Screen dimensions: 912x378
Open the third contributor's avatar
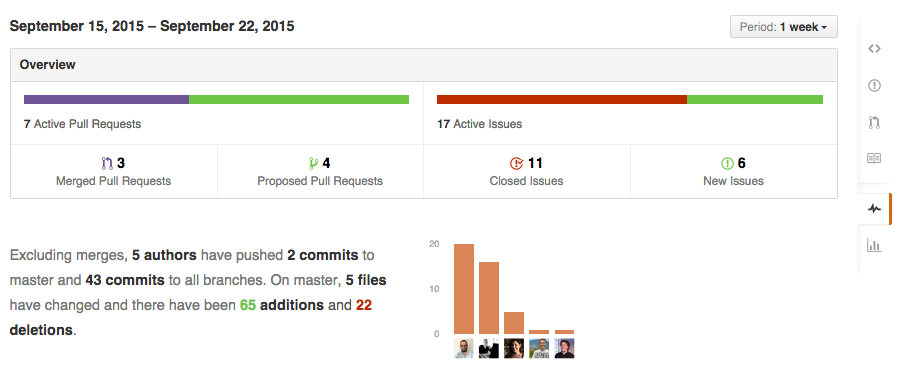coord(514,348)
